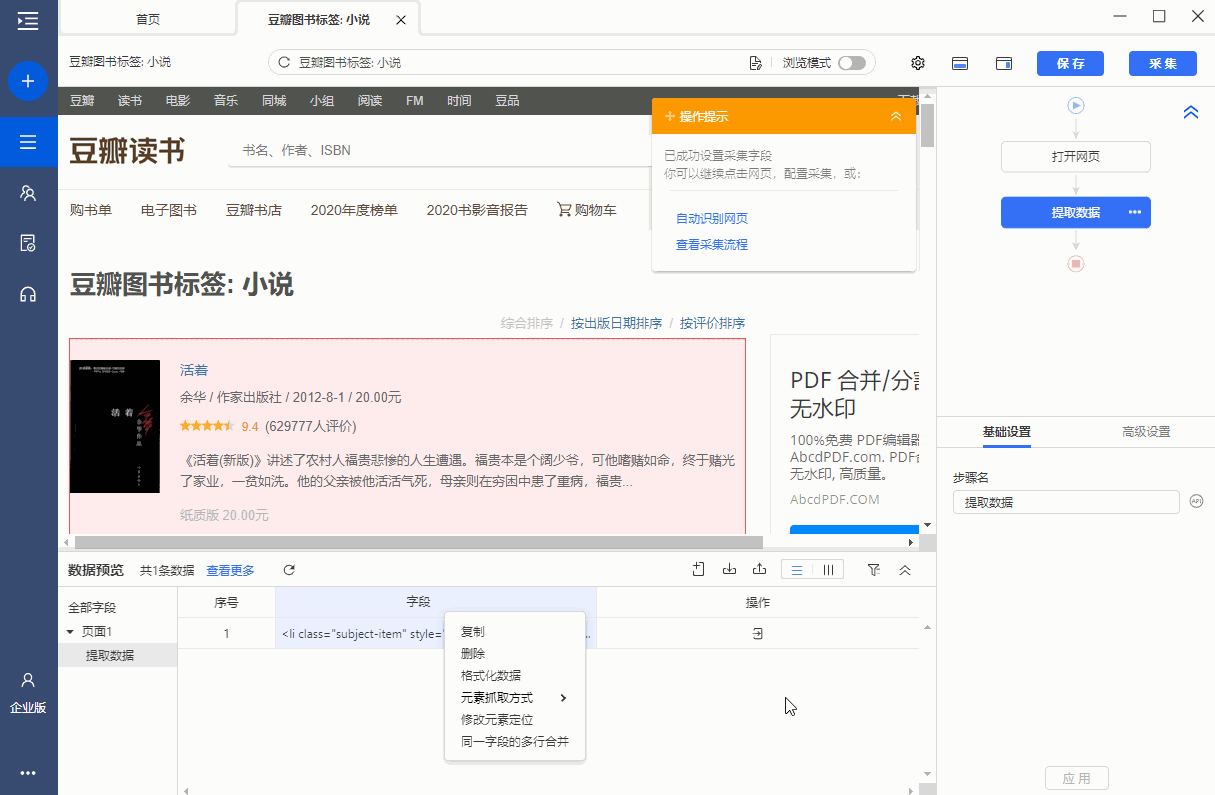This screenshot has width=1215, height=795.
Task: Click the 按出版日期排序 sort link
Action: click(616, 323)
